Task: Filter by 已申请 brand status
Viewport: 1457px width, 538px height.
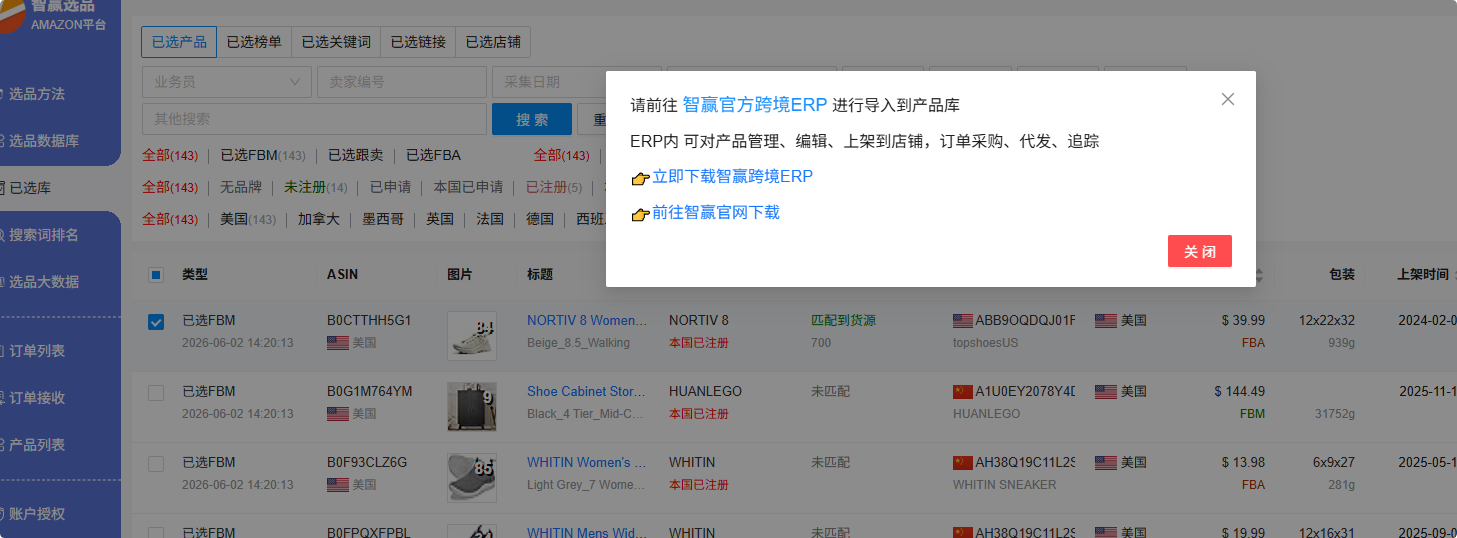Action: point(390,187)
